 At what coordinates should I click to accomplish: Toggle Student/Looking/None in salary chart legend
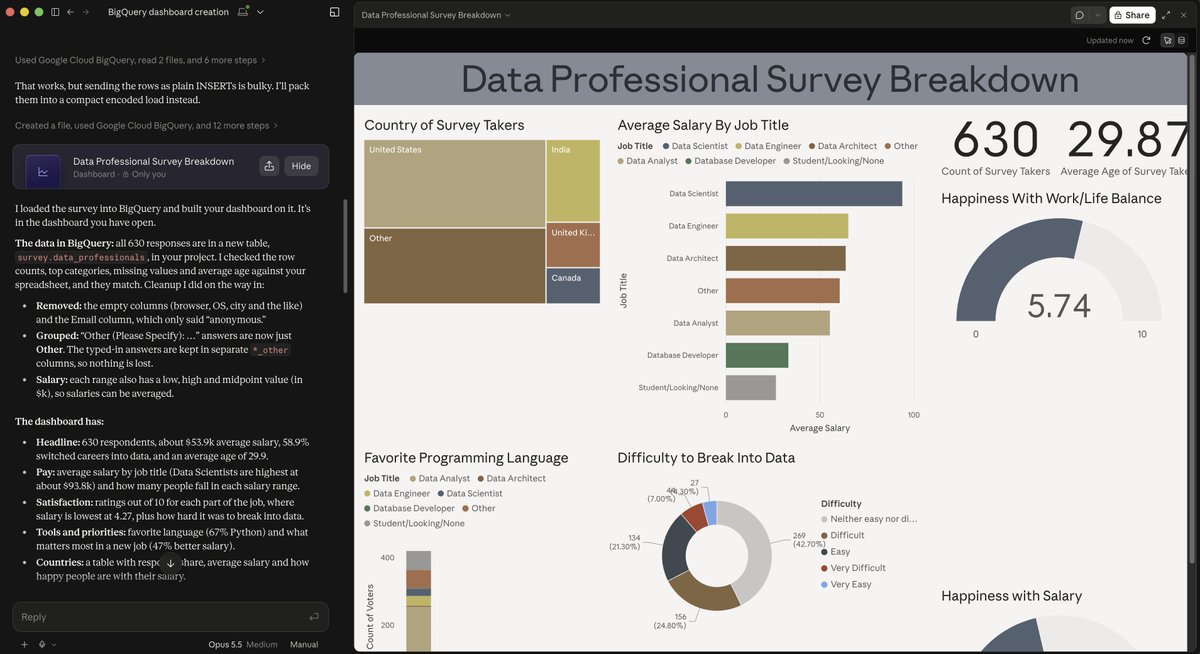tap(834, 160)
